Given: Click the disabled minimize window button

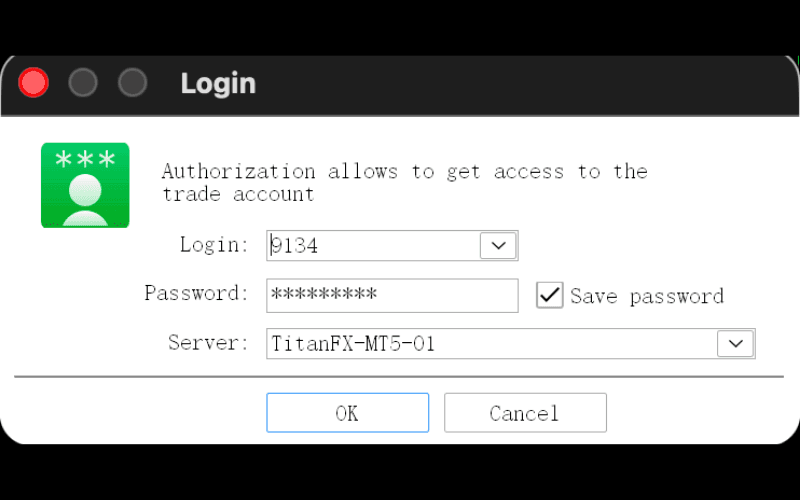Looking at the screenshot, I should pos(83,82).
